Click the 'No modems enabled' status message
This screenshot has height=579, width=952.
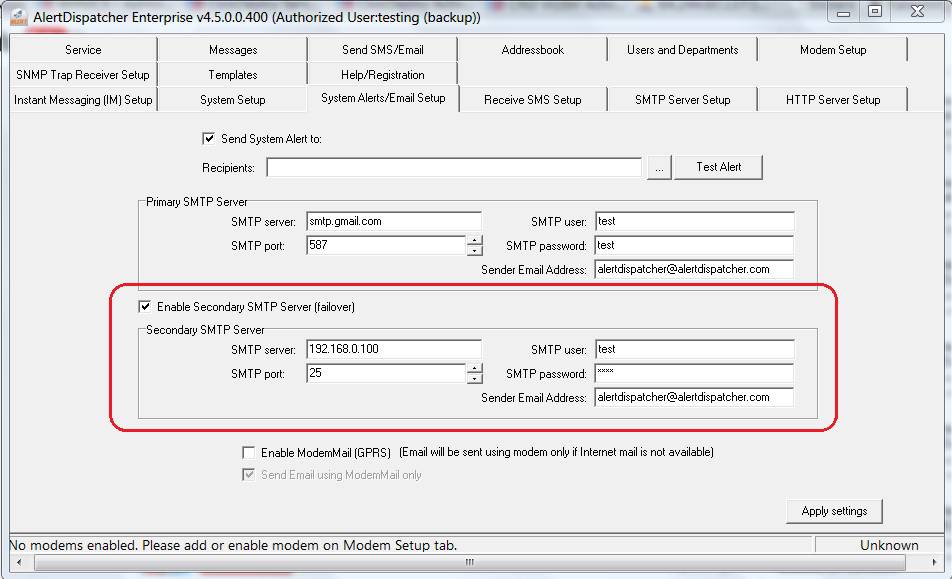point(233,545)
